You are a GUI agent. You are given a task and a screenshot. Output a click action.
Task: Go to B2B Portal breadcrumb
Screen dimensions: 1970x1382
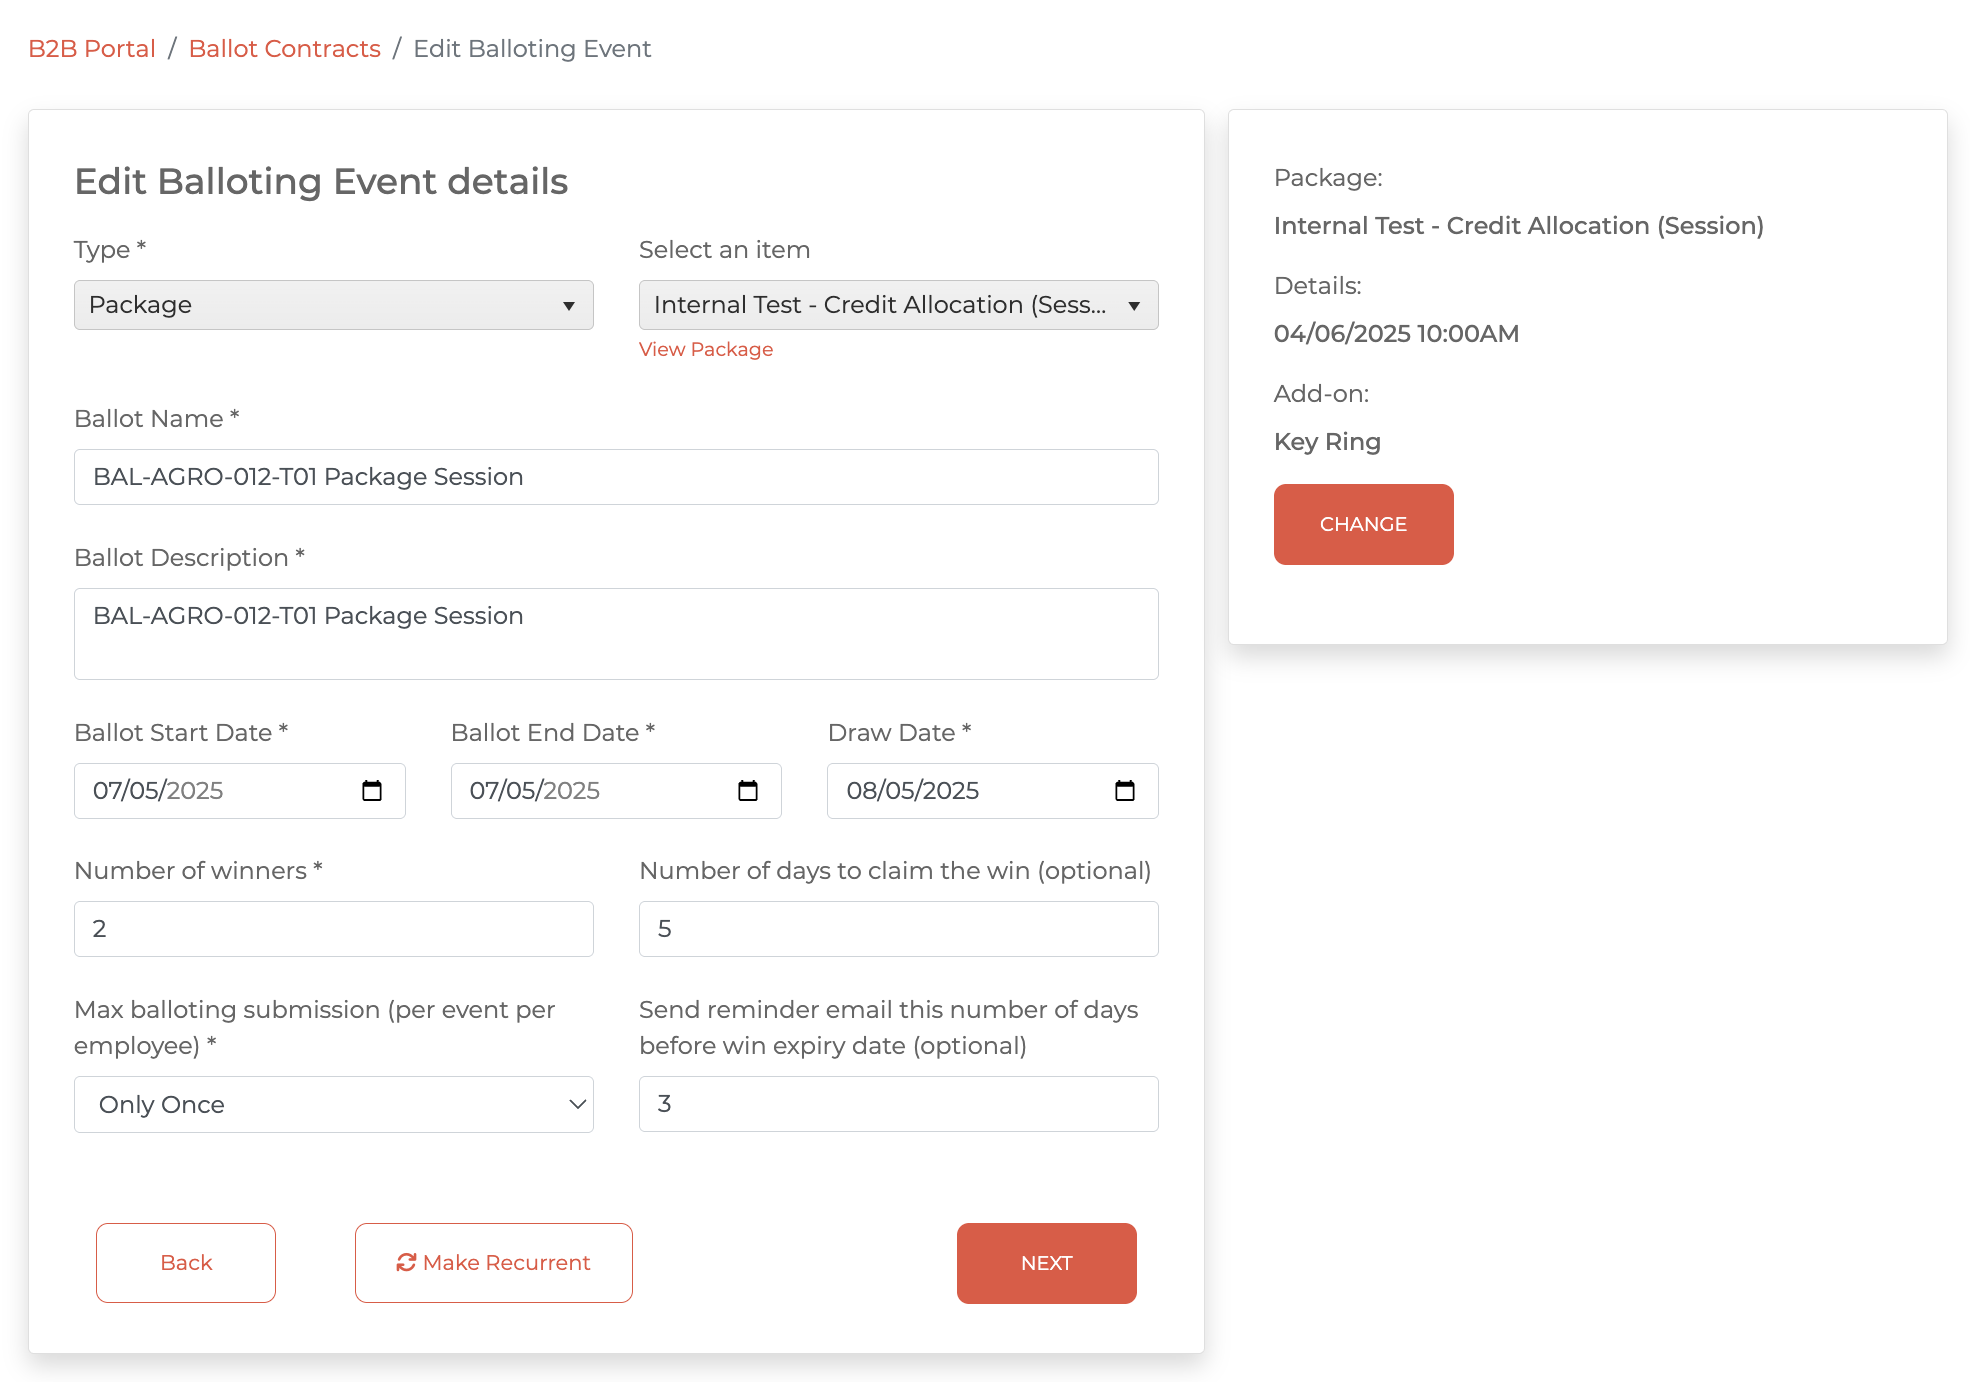click(x=91, y=49)
